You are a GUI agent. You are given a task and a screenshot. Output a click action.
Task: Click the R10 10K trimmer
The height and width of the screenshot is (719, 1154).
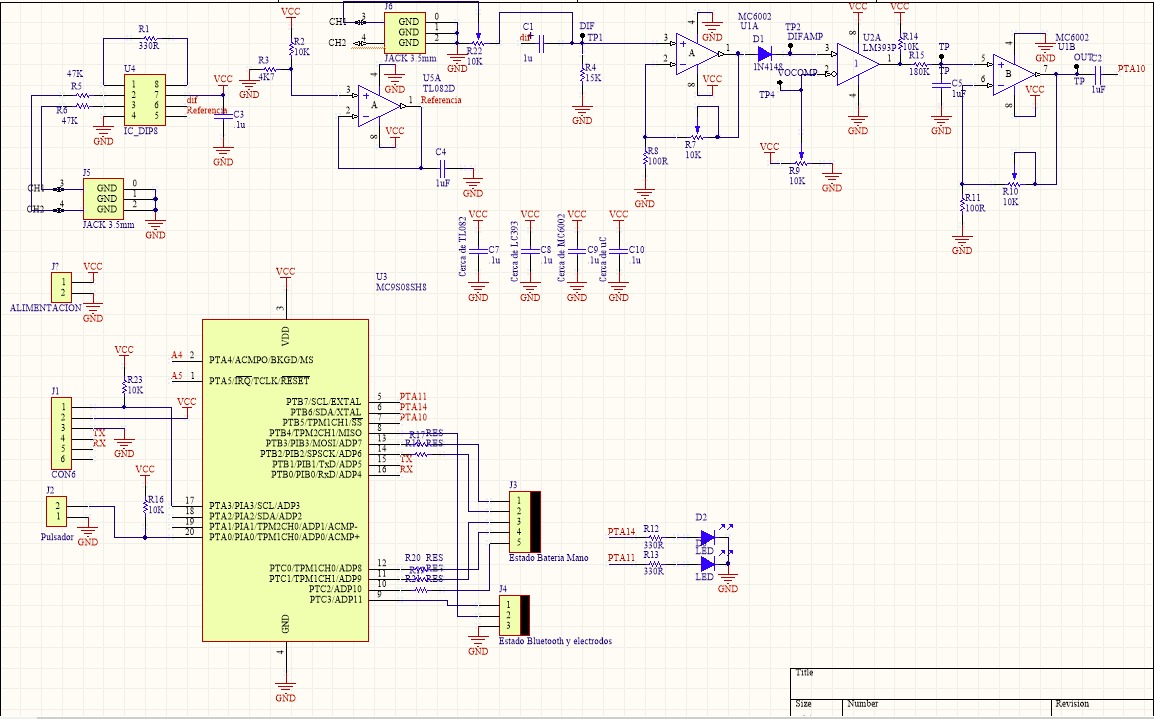tap(1013, 184)
